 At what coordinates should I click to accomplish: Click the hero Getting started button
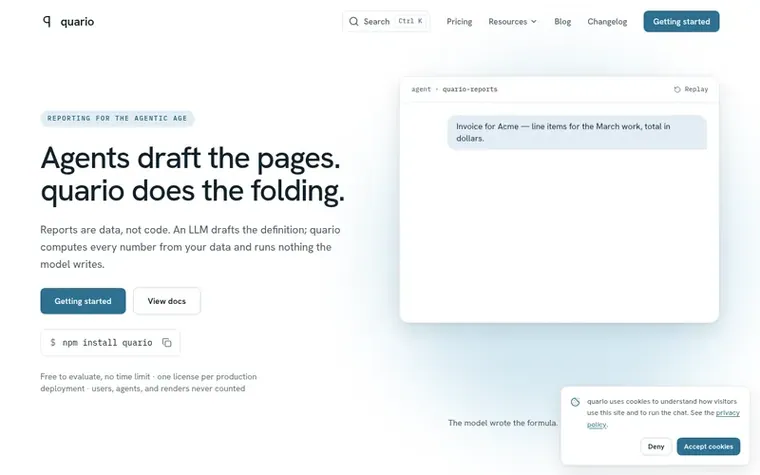[x=83, y=301]
